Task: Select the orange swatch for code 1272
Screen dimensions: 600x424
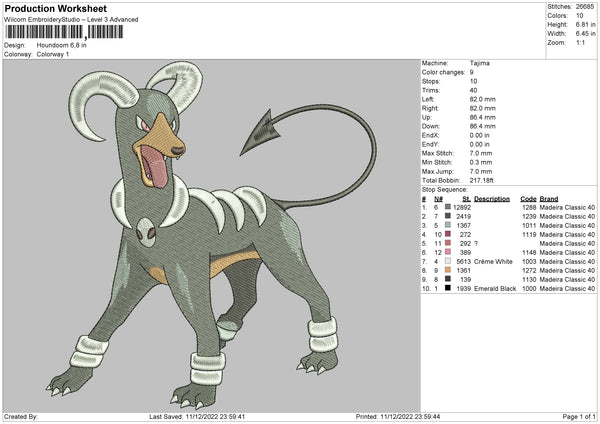Action: coord(447,270)
